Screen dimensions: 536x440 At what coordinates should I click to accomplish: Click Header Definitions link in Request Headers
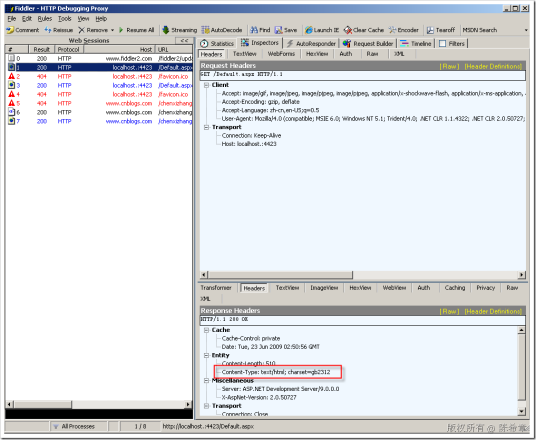click(493, 66)
